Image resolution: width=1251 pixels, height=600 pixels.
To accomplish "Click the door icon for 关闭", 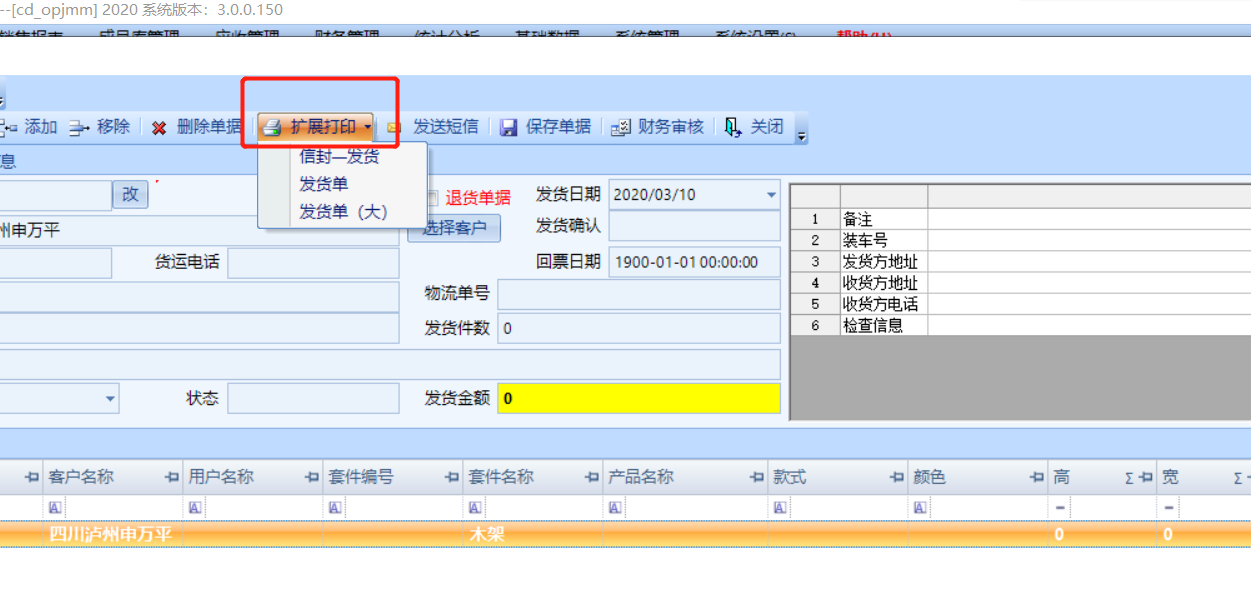I will pyautogui.click(x=733, y=128).
